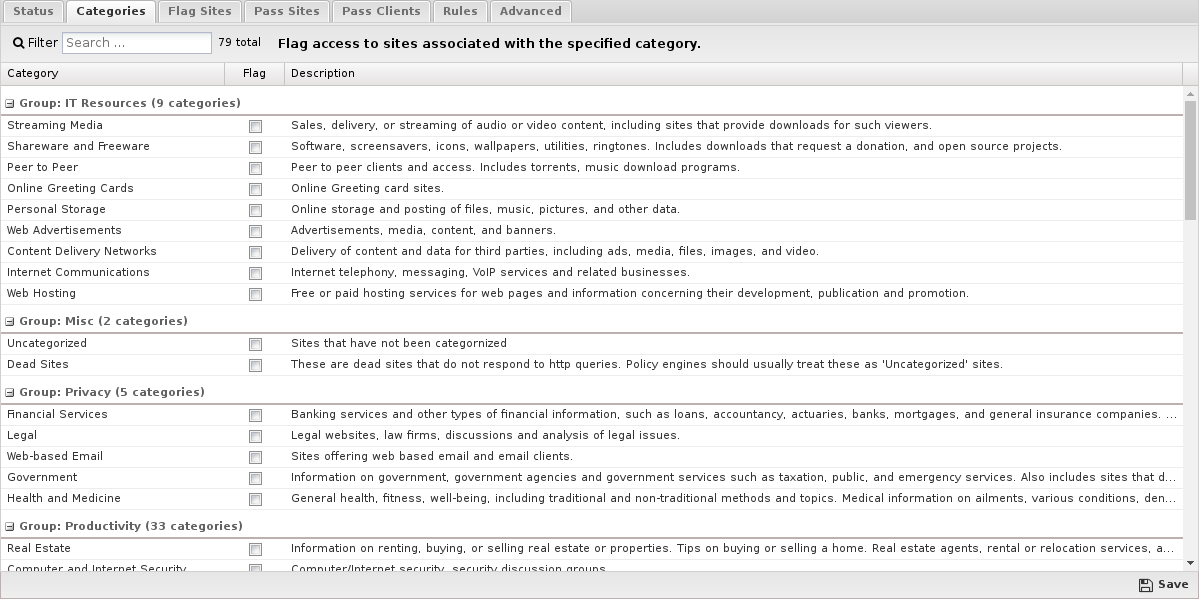Click into the Filter search field
1199x599 pixels.
[137, 43]
